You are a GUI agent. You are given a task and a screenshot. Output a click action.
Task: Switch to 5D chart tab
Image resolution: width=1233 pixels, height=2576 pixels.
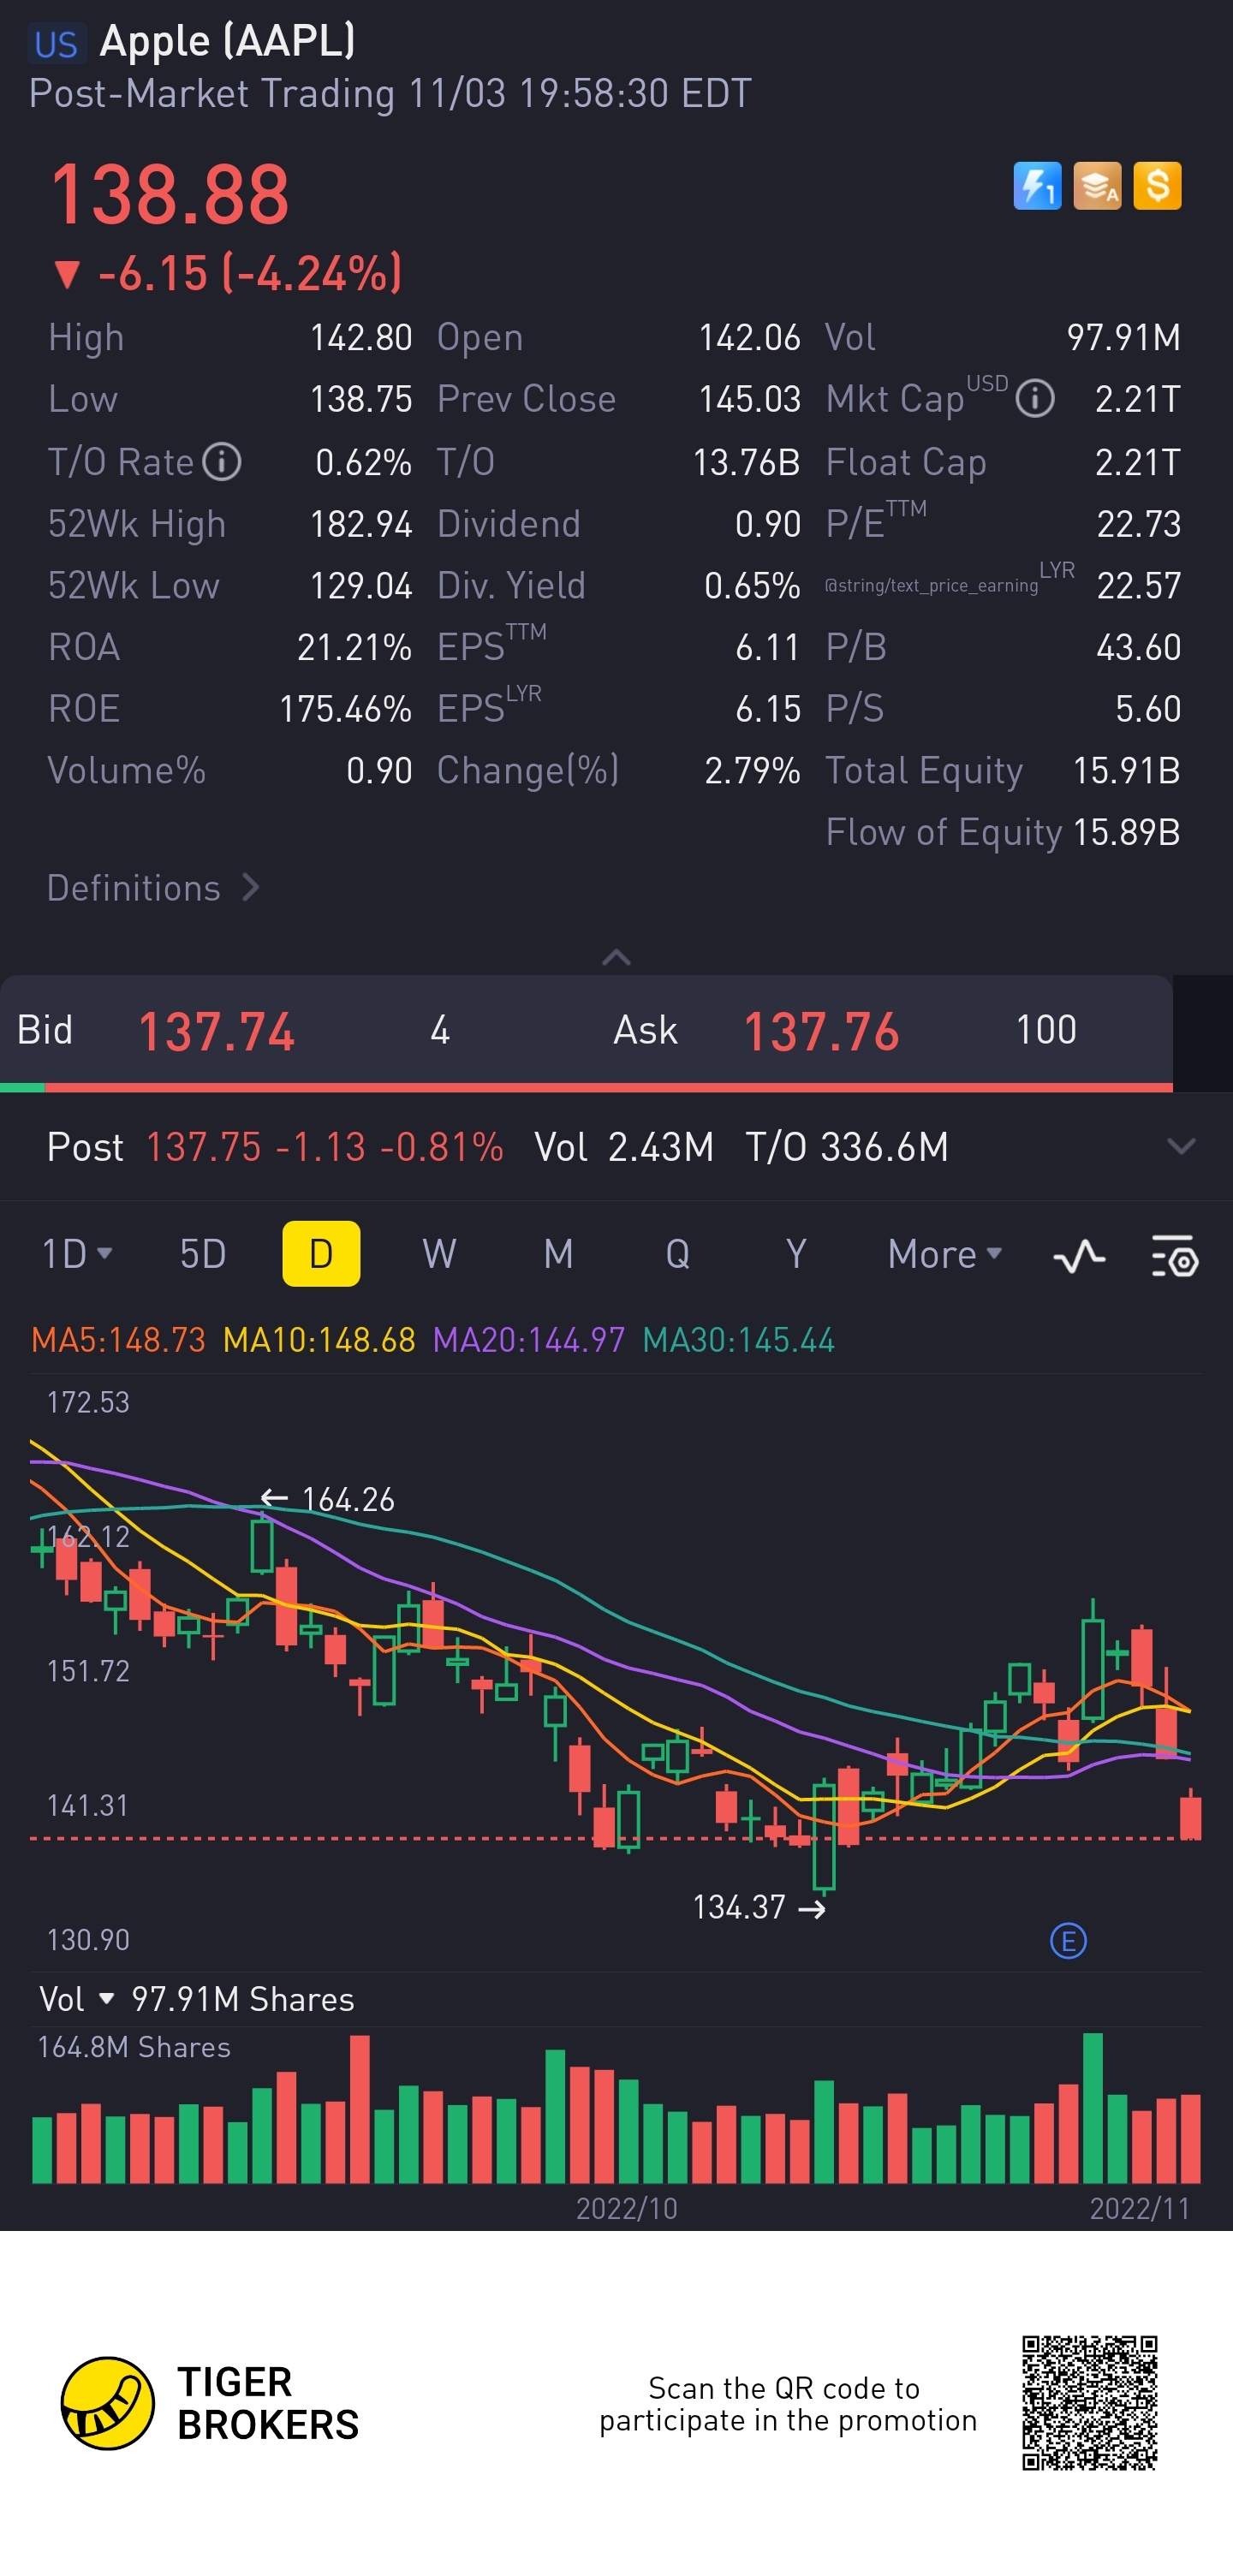pyautogui.click(x=203, y=1254)
